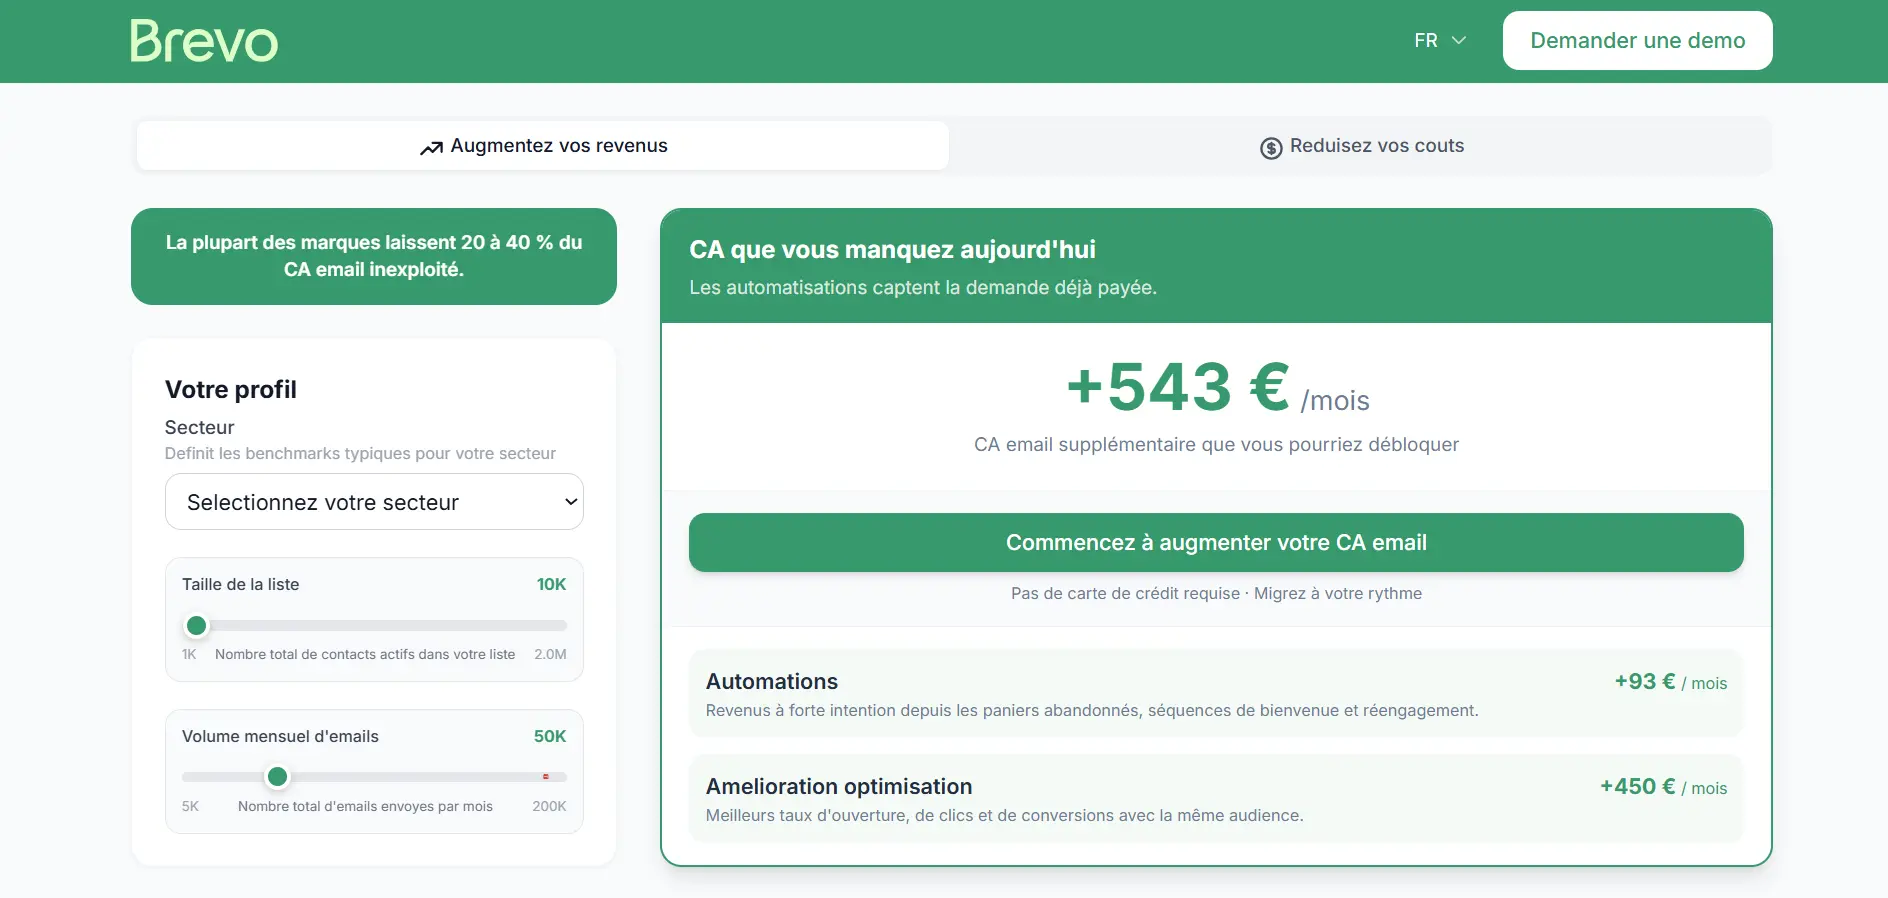Expand the FR chevron arrow

pyautogui.click(x=1459, y=41)
